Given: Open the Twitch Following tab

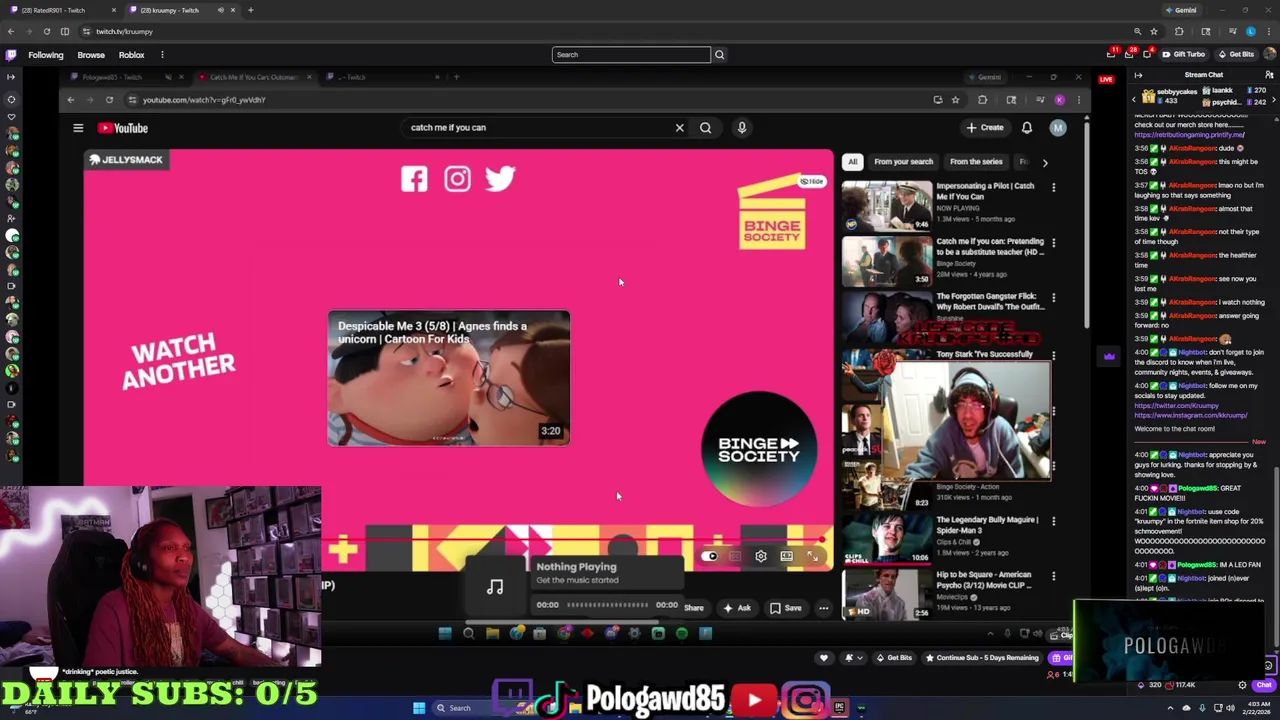Looking at the screenshot, I should (45, 55).
